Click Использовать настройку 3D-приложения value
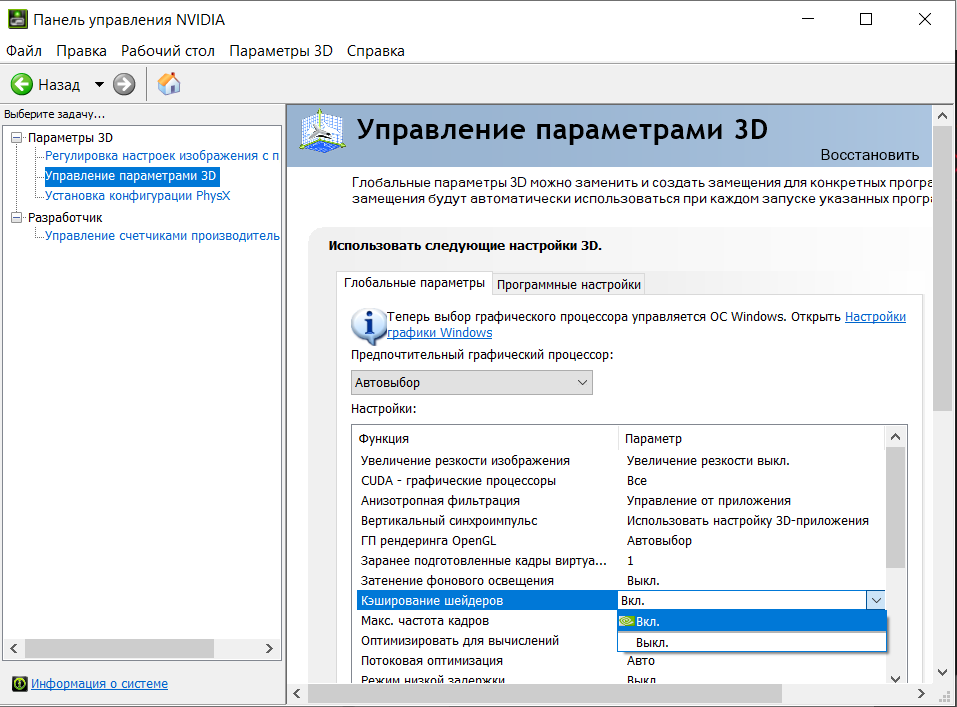This screenshot has width=957, height=707. pyautogui.click(x=748, y=521)
